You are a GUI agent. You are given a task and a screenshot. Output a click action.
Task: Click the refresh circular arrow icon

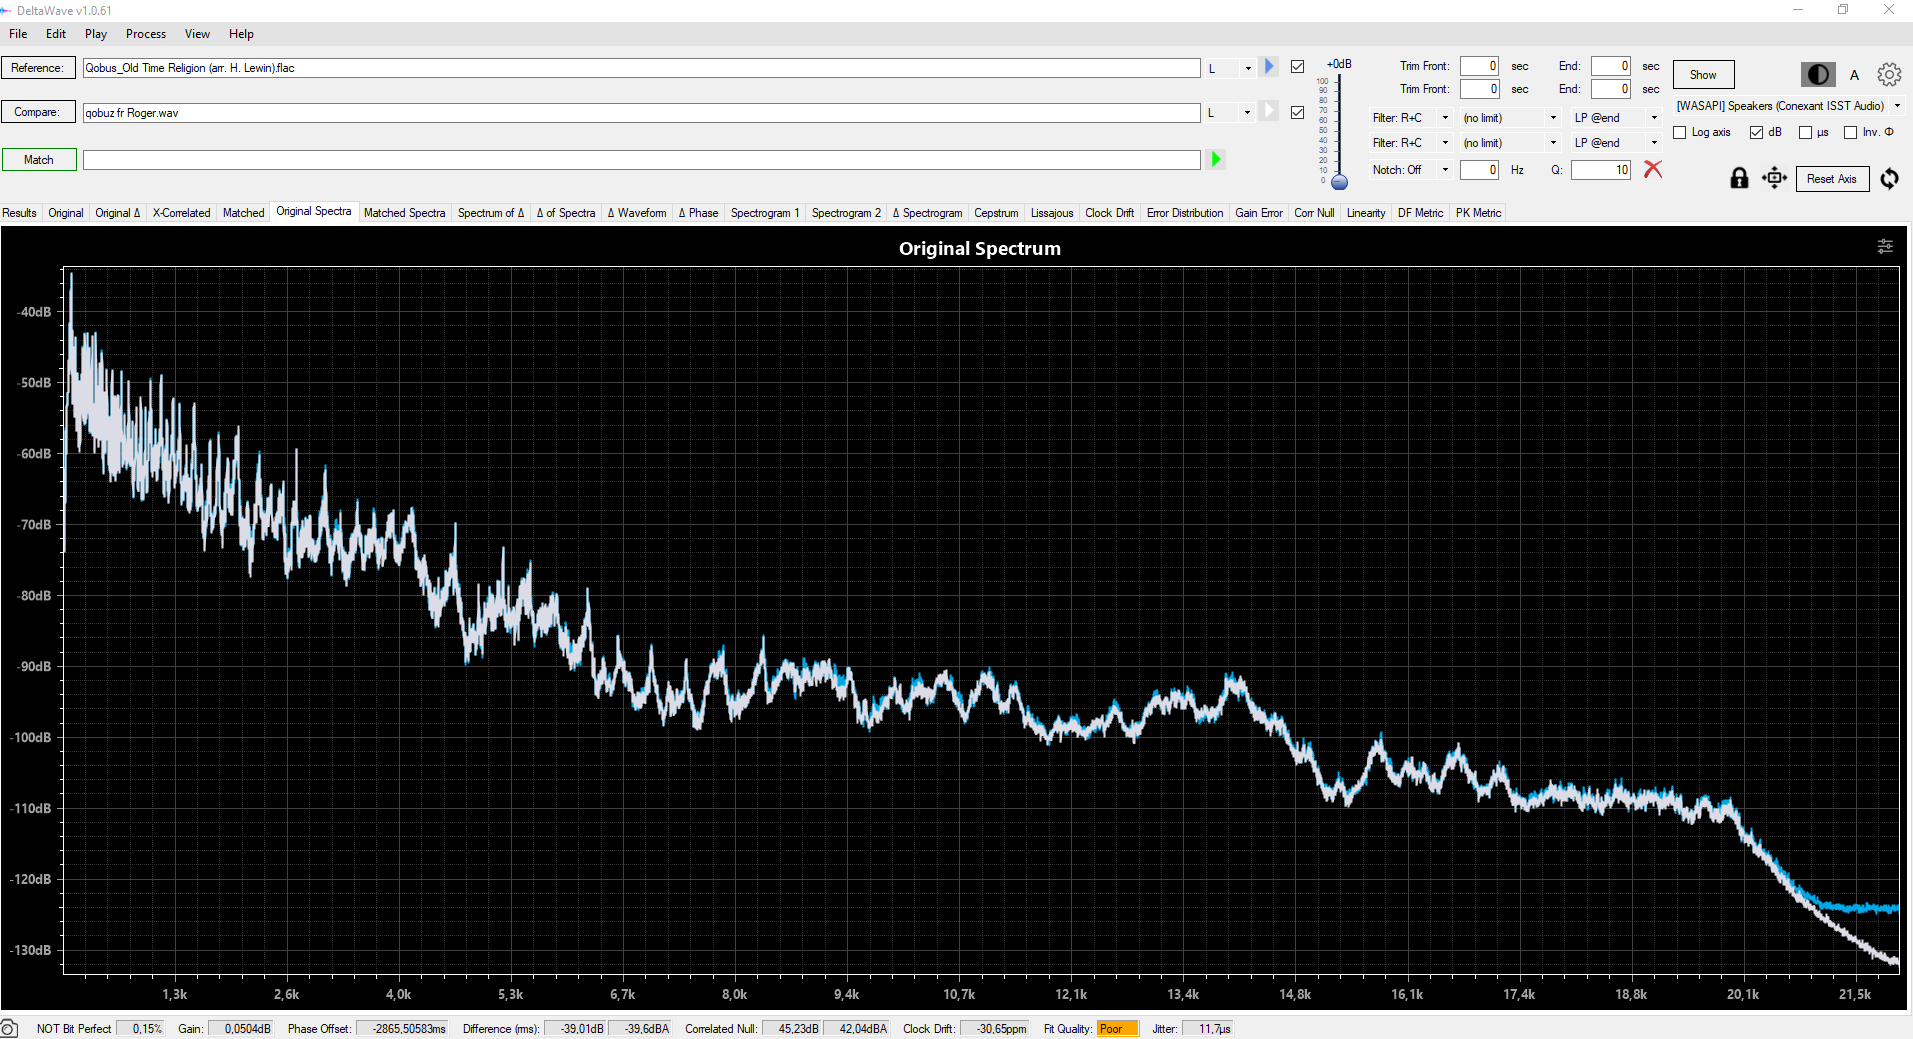[1889, 179]
